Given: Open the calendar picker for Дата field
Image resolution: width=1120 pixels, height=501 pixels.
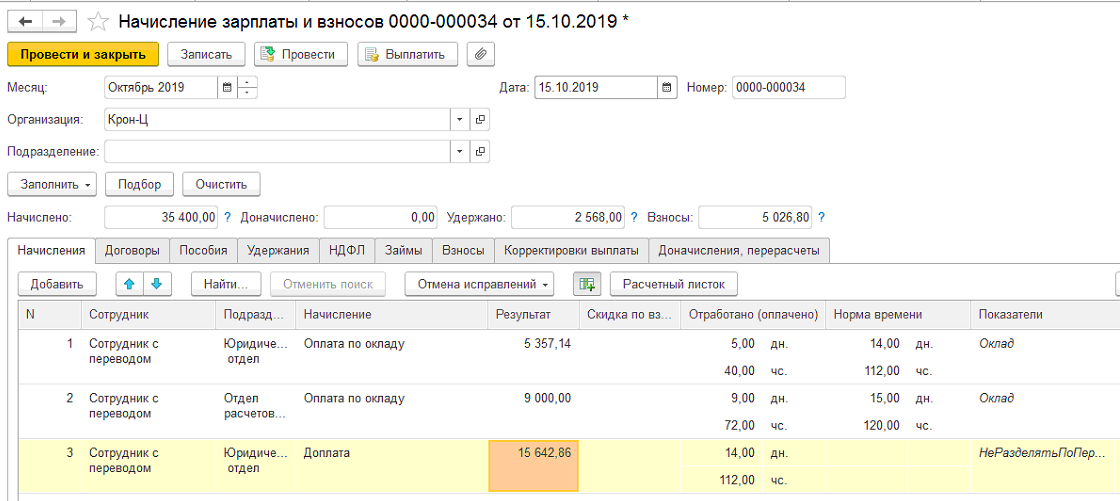Looking at the screenshot, I should [666, 88].
